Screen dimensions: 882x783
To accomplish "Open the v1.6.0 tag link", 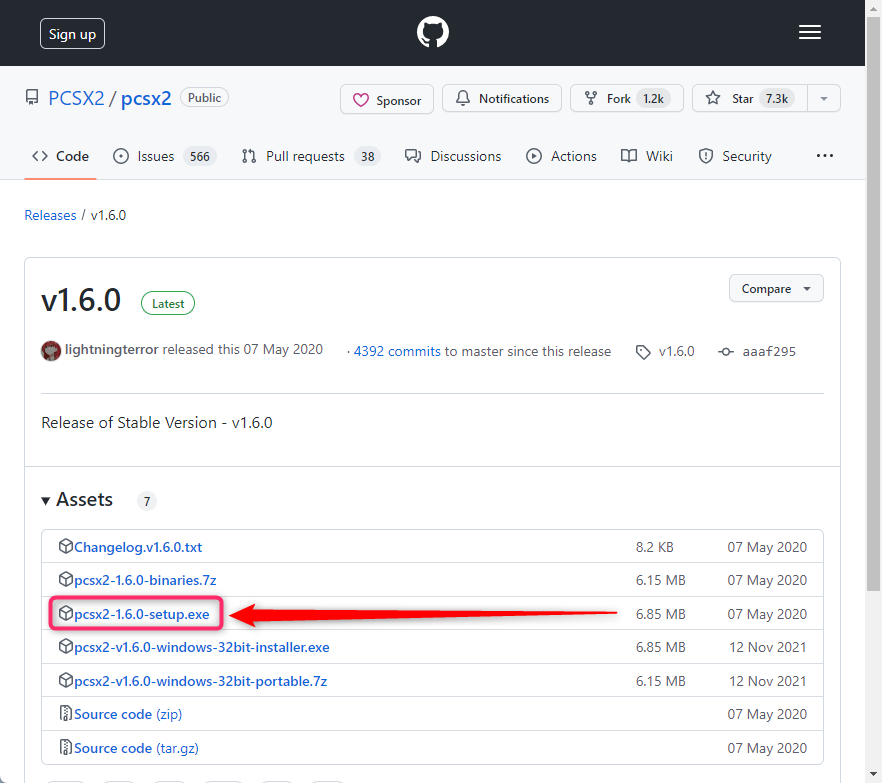I will 676,352.
